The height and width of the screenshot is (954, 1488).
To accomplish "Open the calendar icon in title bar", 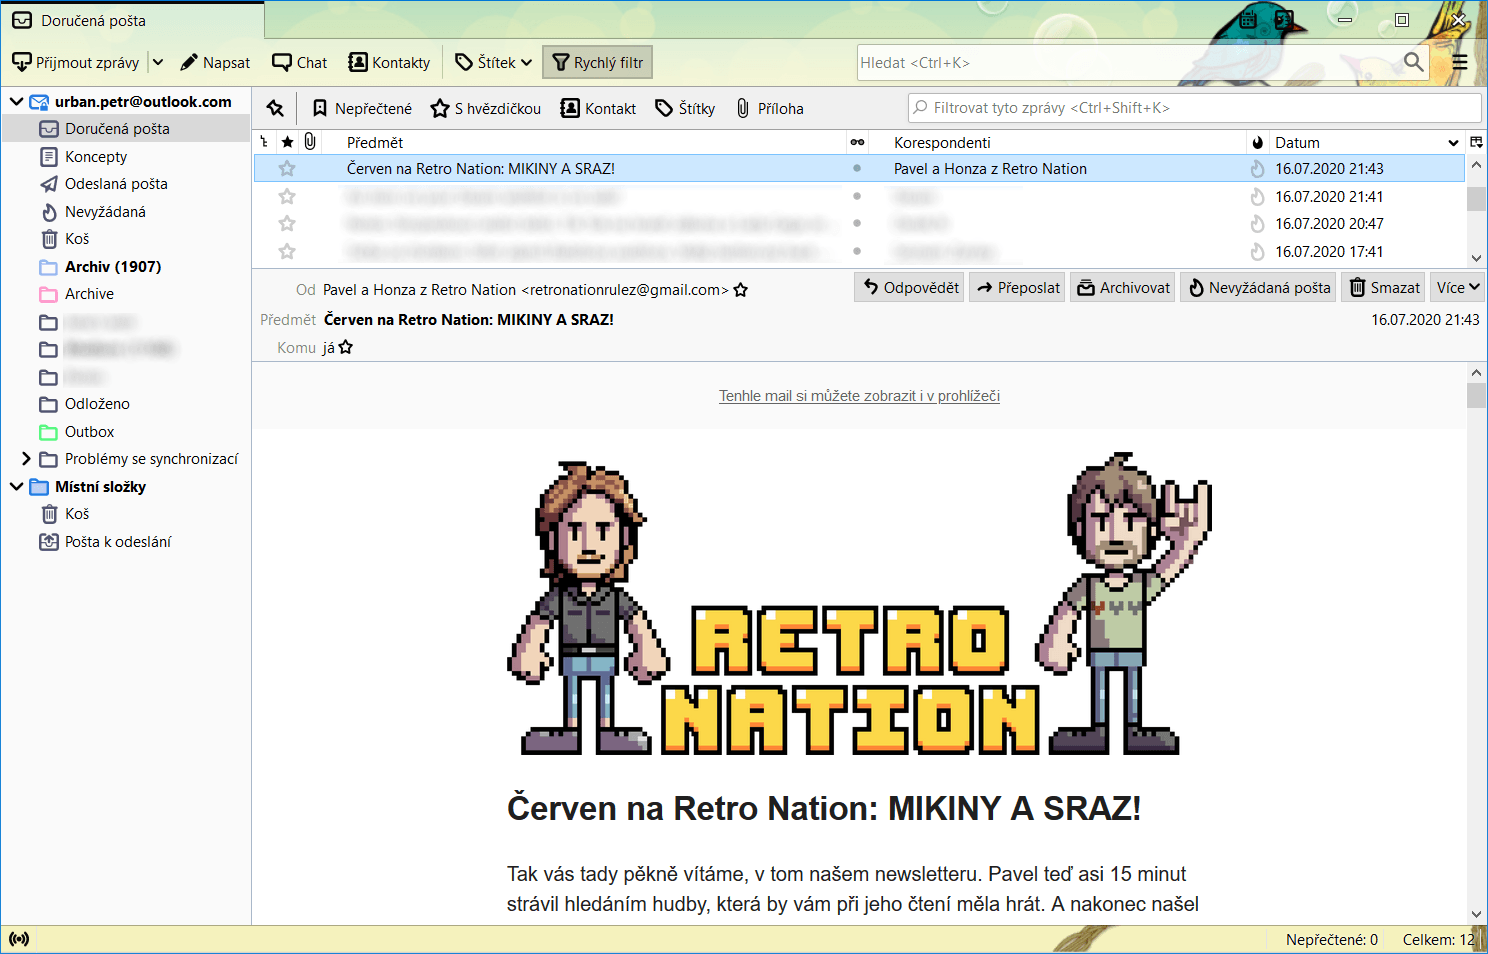I will tap(1248, 19).
